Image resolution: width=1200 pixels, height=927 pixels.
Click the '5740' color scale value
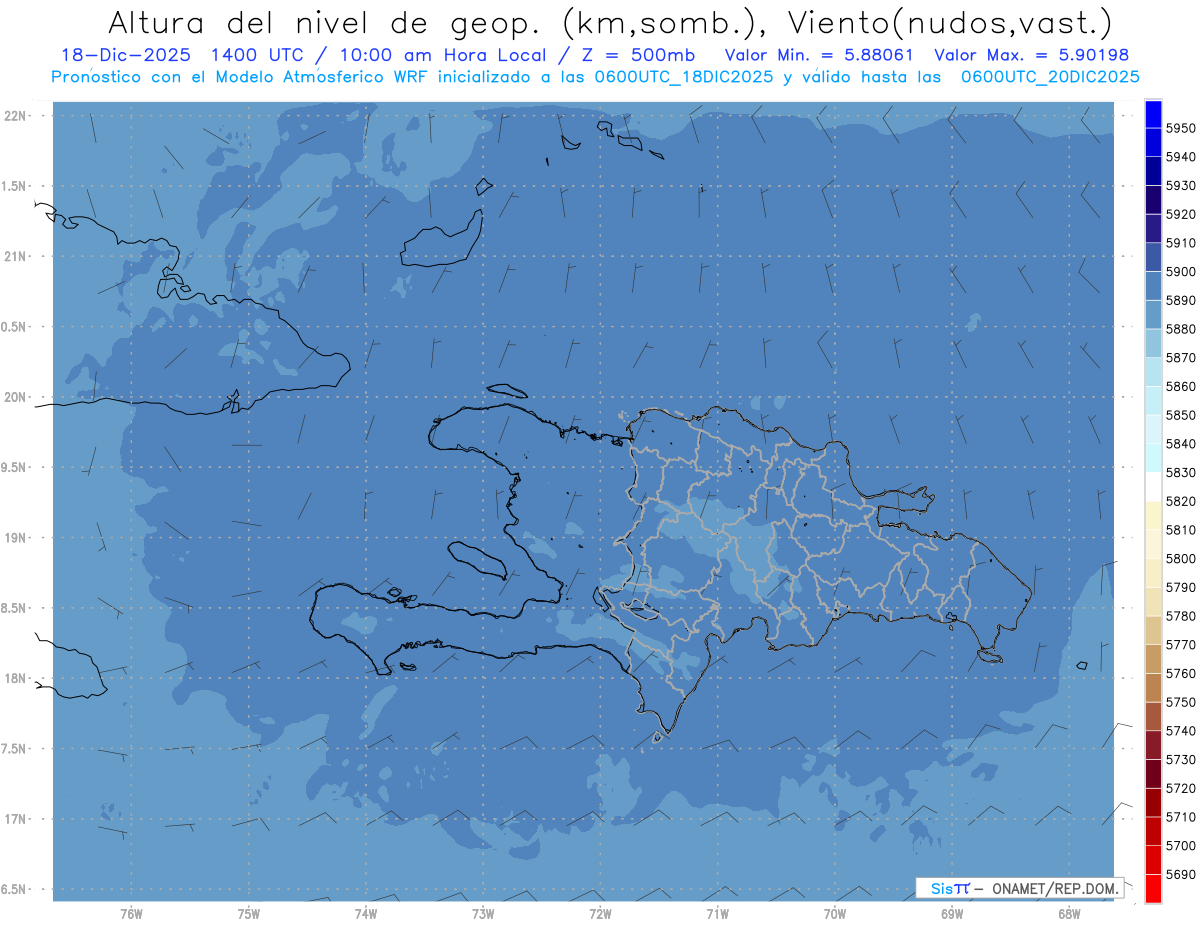[x=1181, y=731]
